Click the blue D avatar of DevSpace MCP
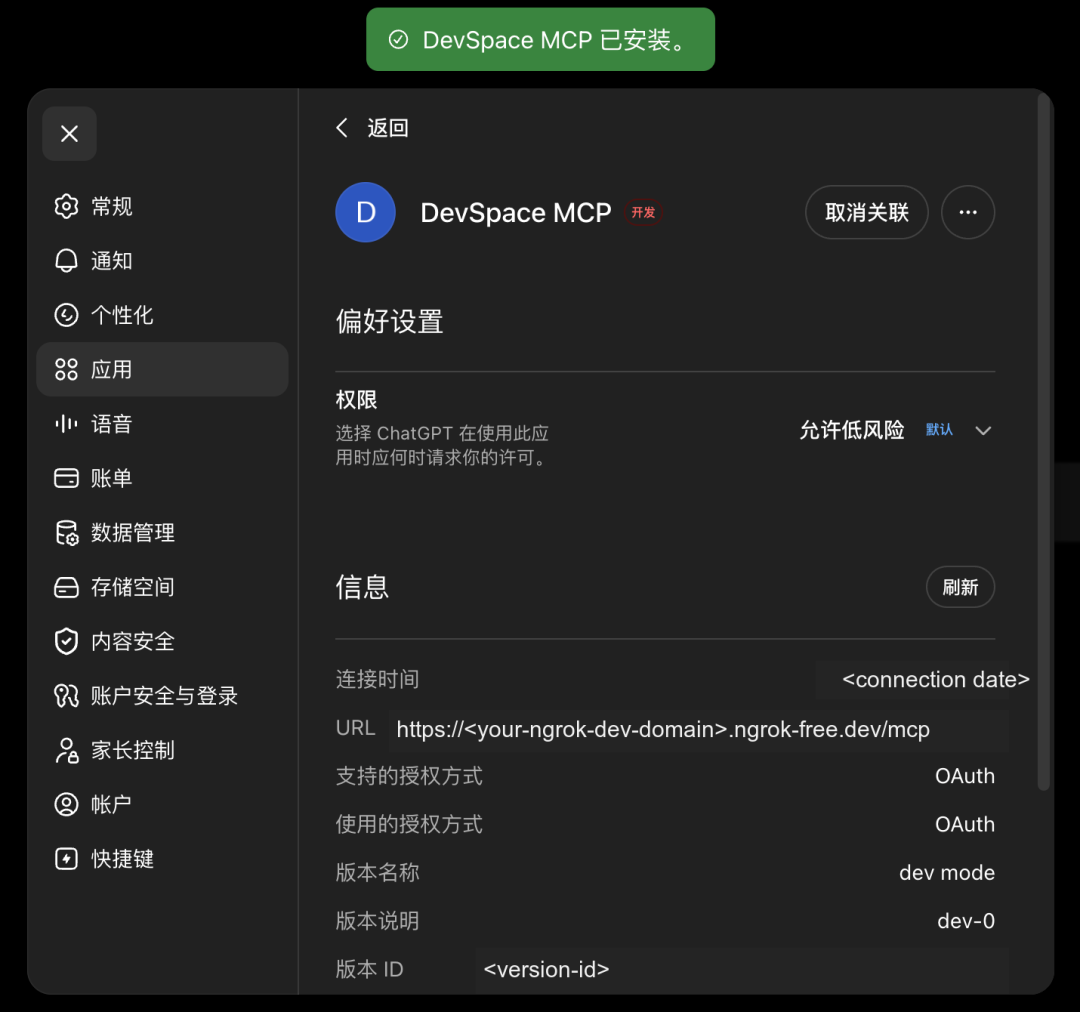The image size is (1080, 1012). click(366, 212)
